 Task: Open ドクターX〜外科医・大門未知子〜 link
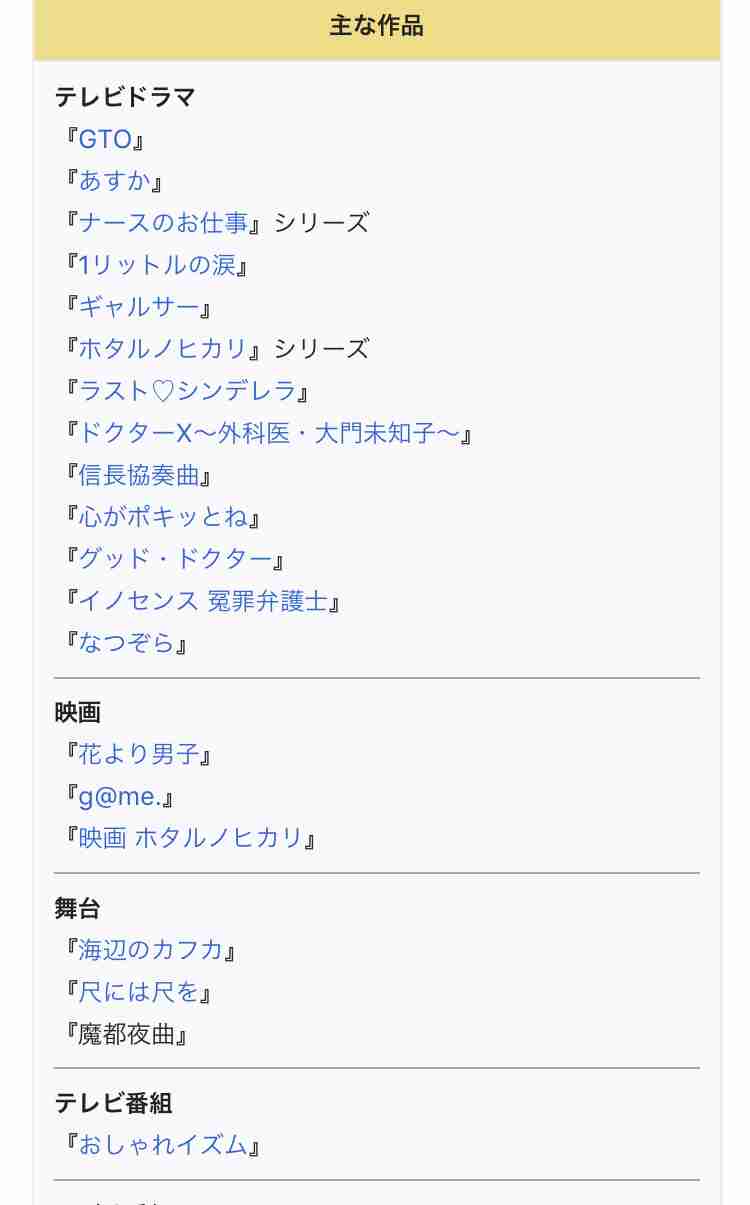[269, 433]
